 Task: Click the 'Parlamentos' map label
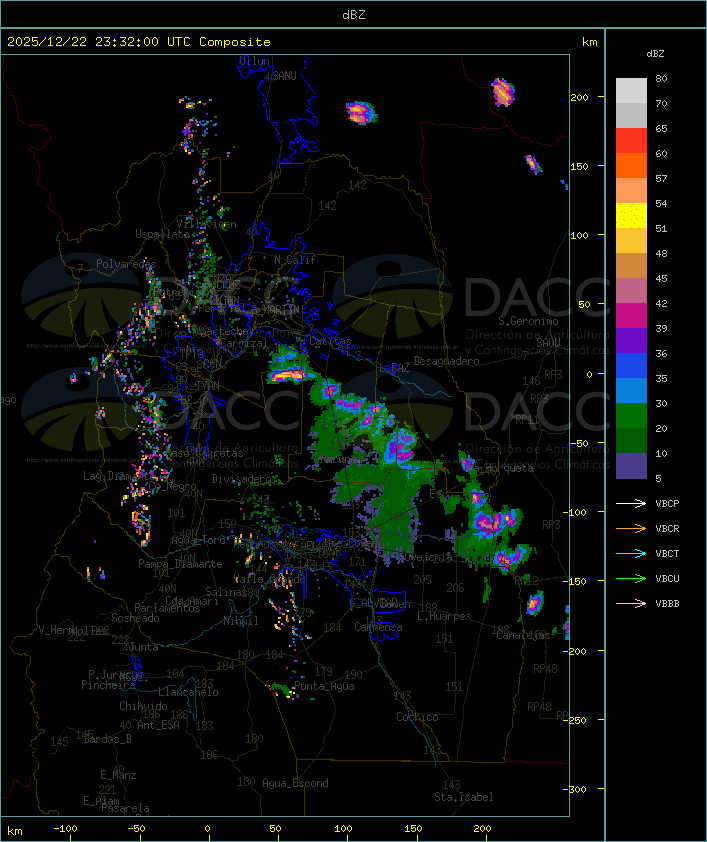pos(167,608)
